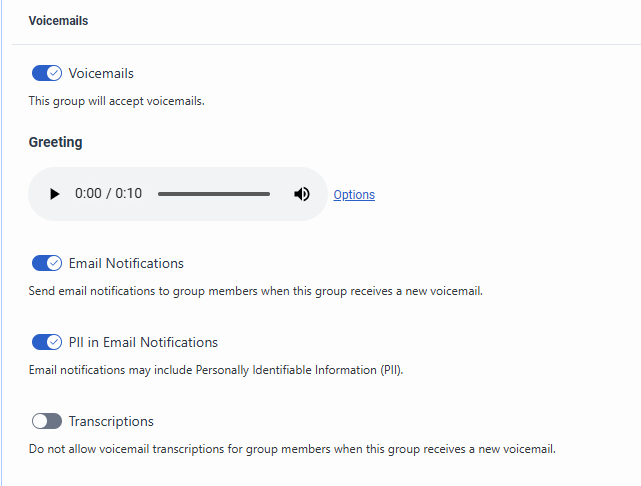Open the greeting Options link
This screenshot has height=486, width=641.
354,195
